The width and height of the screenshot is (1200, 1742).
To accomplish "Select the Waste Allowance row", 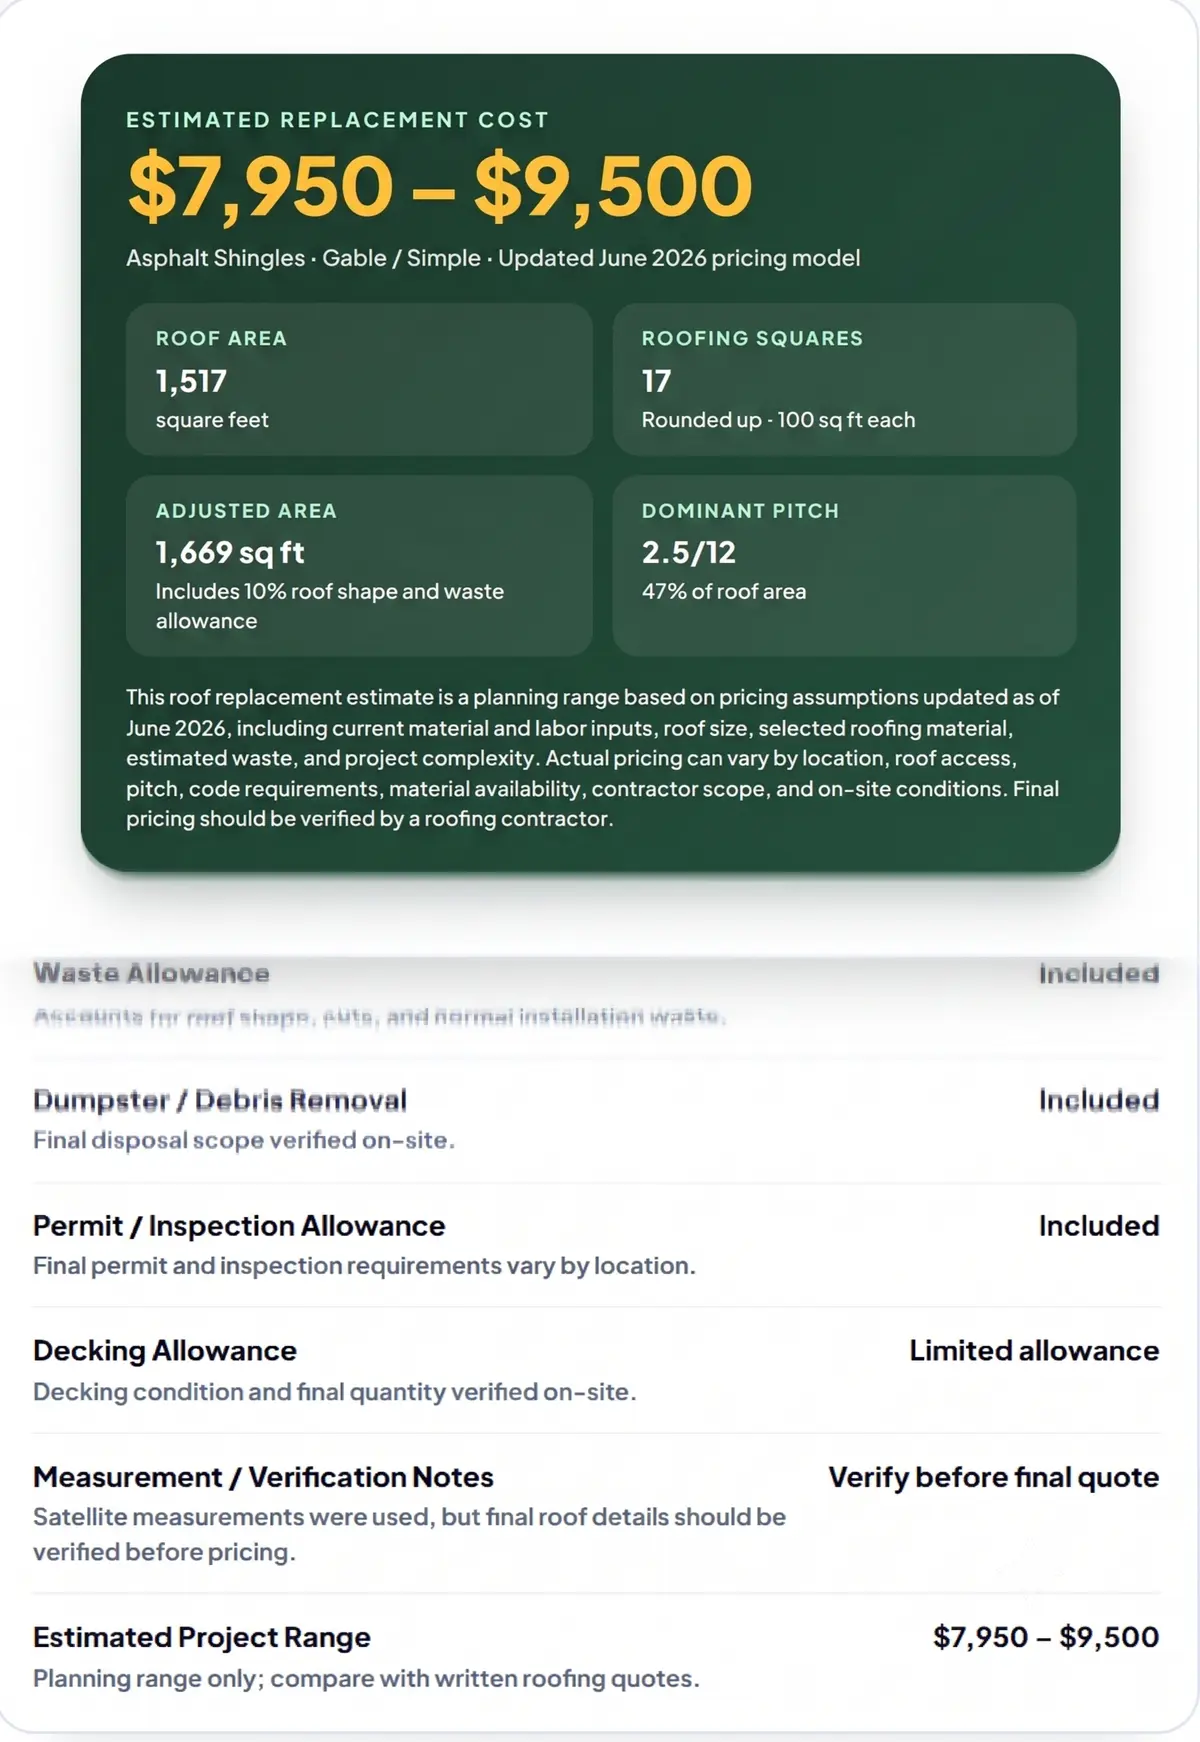I will coord(596,995).
